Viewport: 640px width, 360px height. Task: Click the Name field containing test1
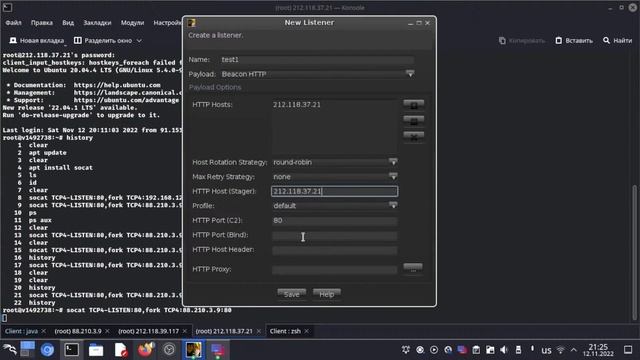tap(317, 60)
